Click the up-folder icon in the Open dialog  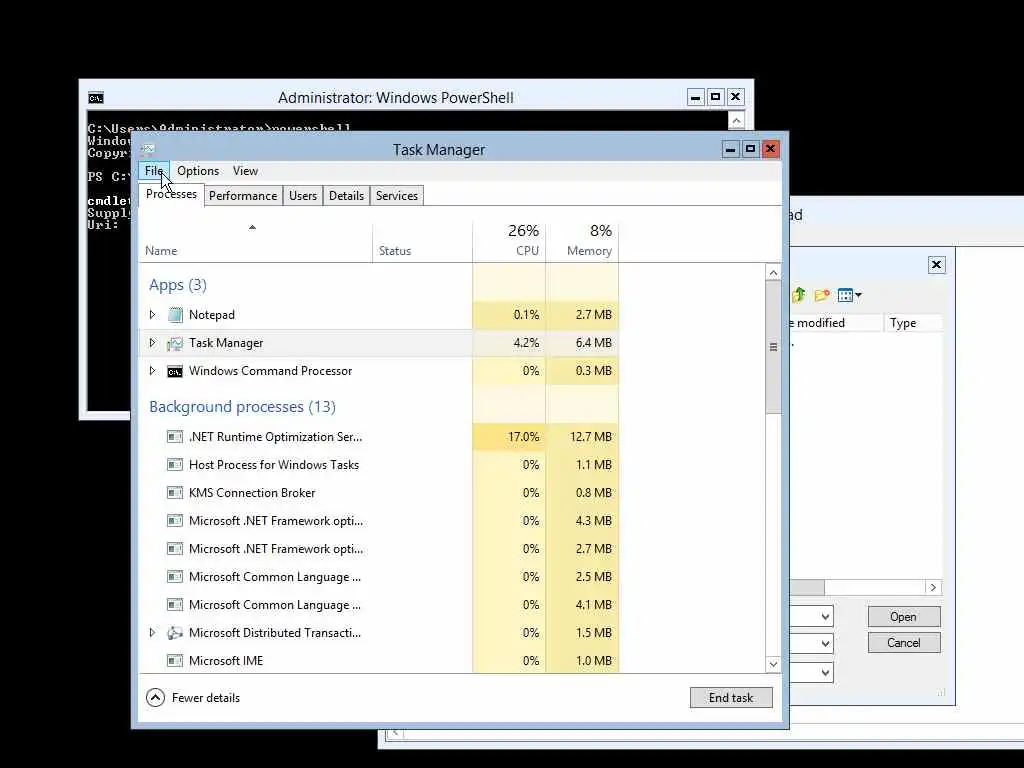point(799,295)
